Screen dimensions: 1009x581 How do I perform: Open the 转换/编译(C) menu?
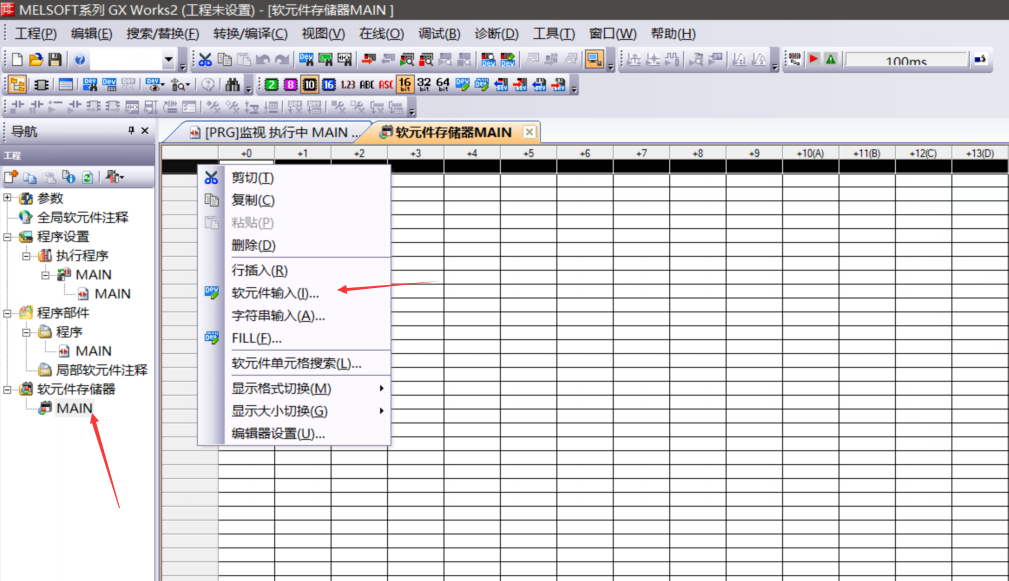[x=250, y=33]
